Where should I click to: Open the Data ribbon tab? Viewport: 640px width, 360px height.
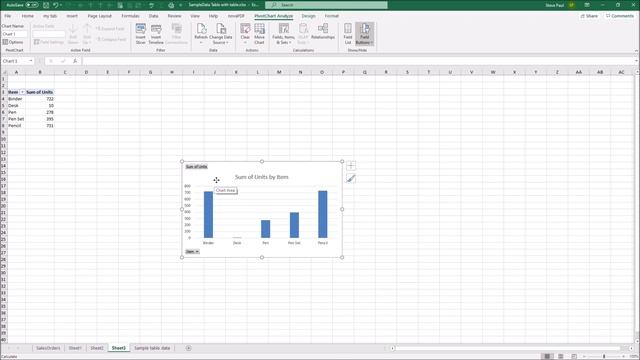pos(153,16)
